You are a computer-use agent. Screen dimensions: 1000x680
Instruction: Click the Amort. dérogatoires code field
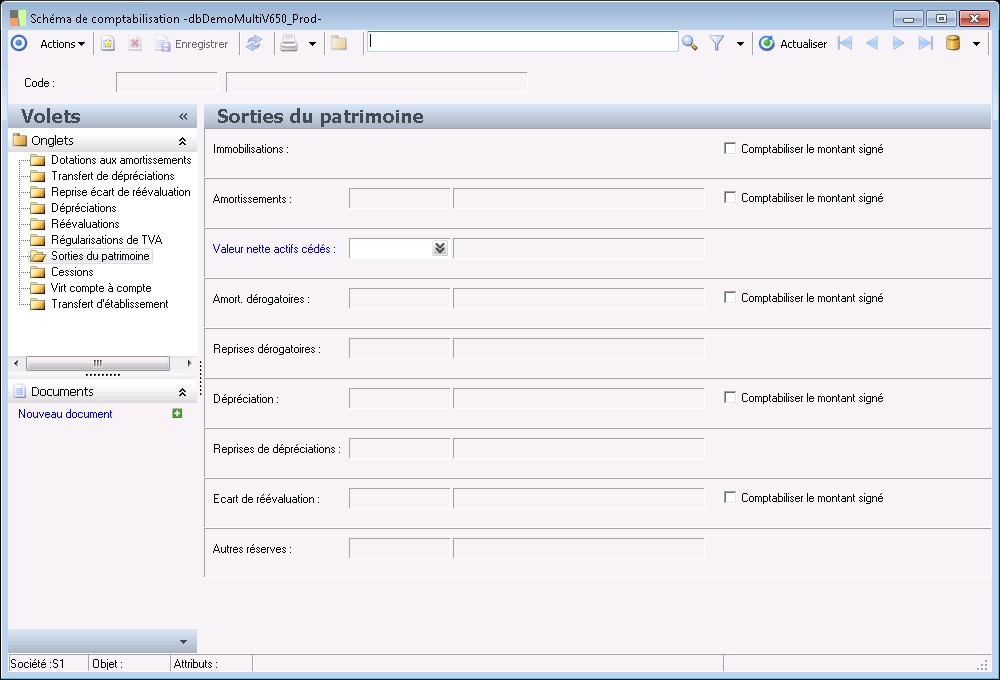(x=400, y=298)
